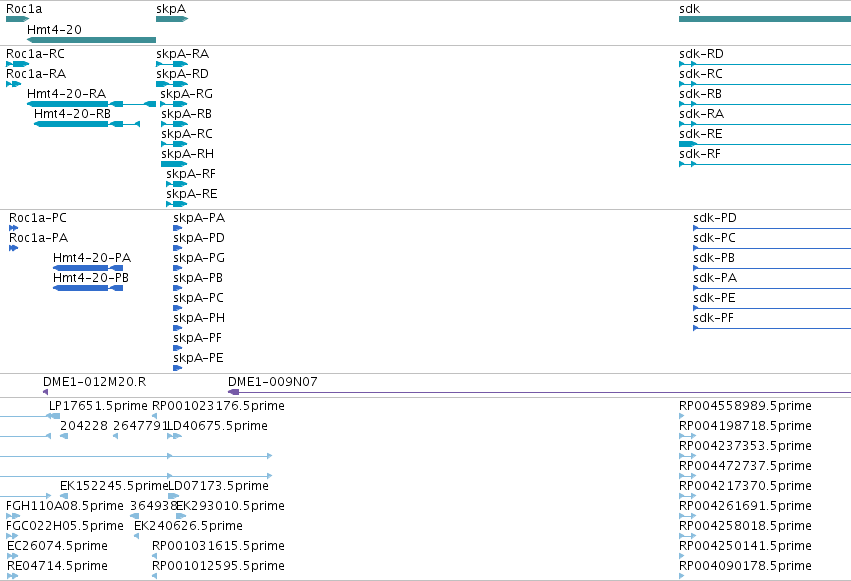Select the sdk-PD protein label
The image size is (851, 581).
(x=715, y=218)
